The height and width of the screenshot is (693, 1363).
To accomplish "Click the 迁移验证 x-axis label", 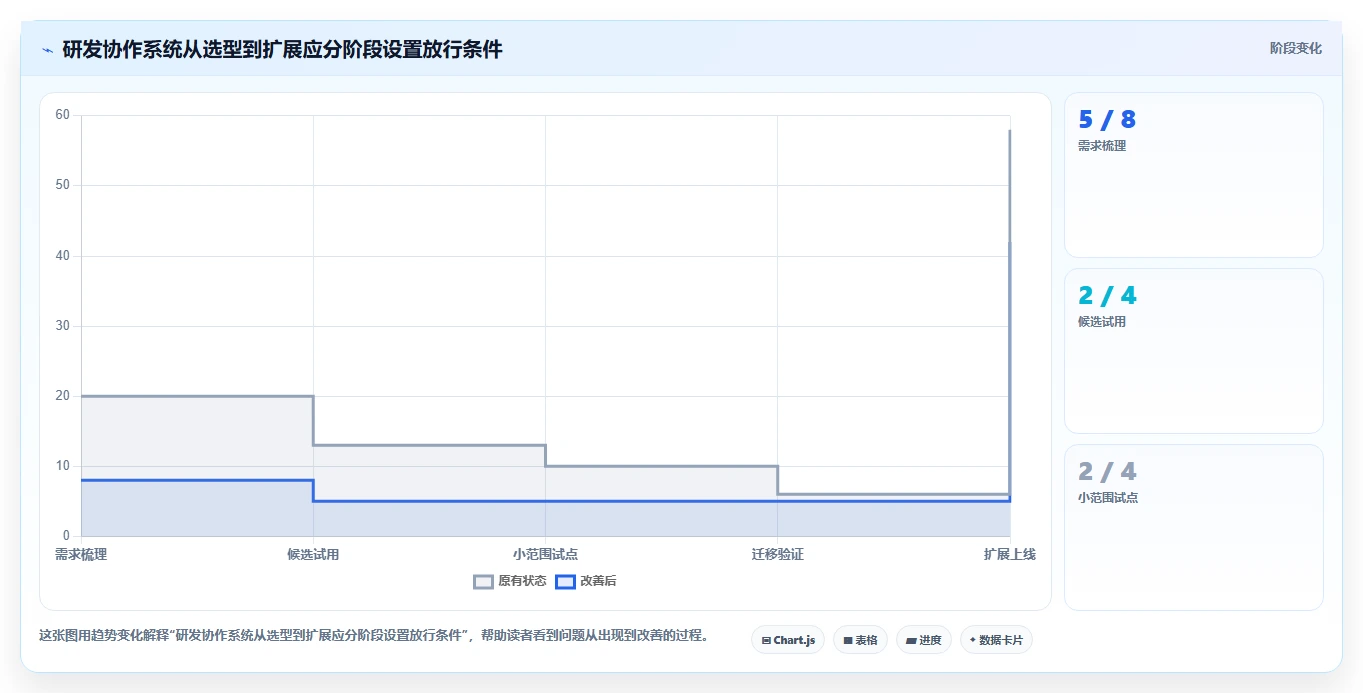I will [x=777, y=554].
